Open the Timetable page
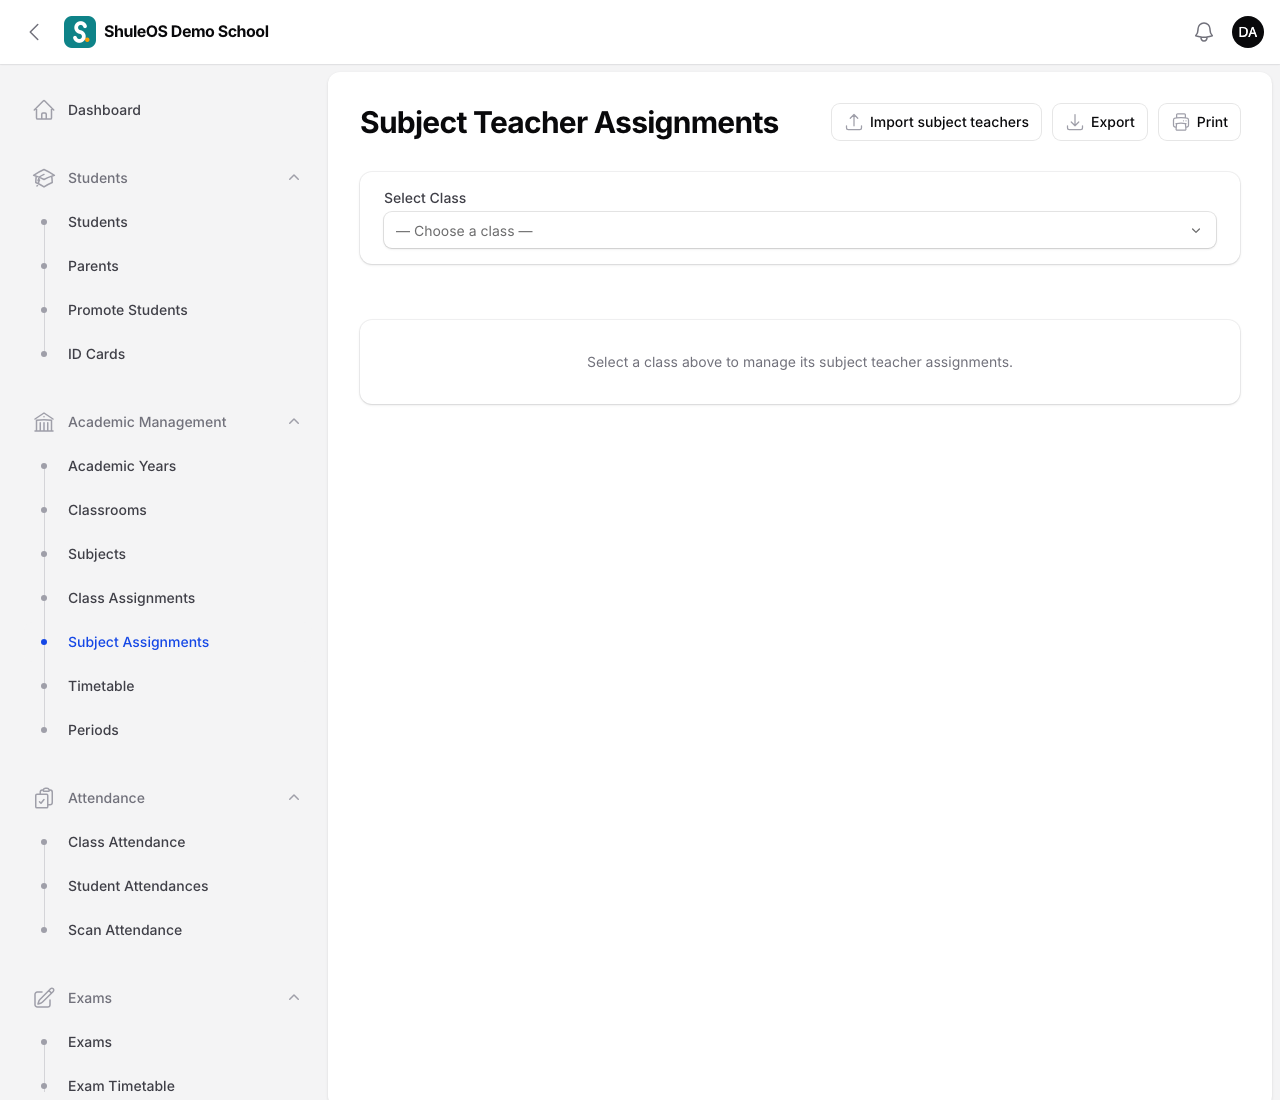The image size is (1280, 1100). coord(101,686)
